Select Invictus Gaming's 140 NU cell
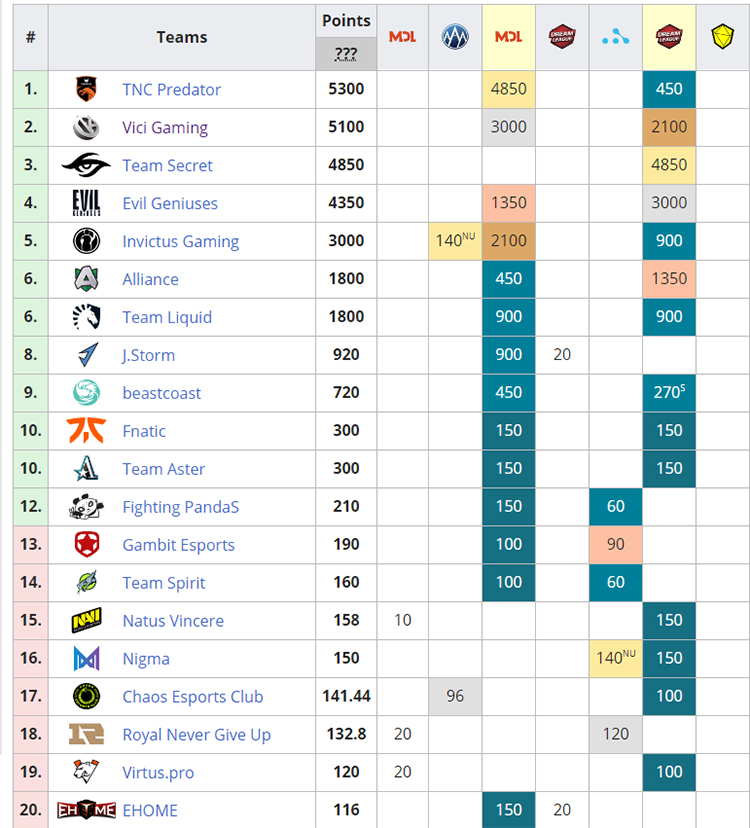Viewport: 750px width, 828px height. (455, 241)
